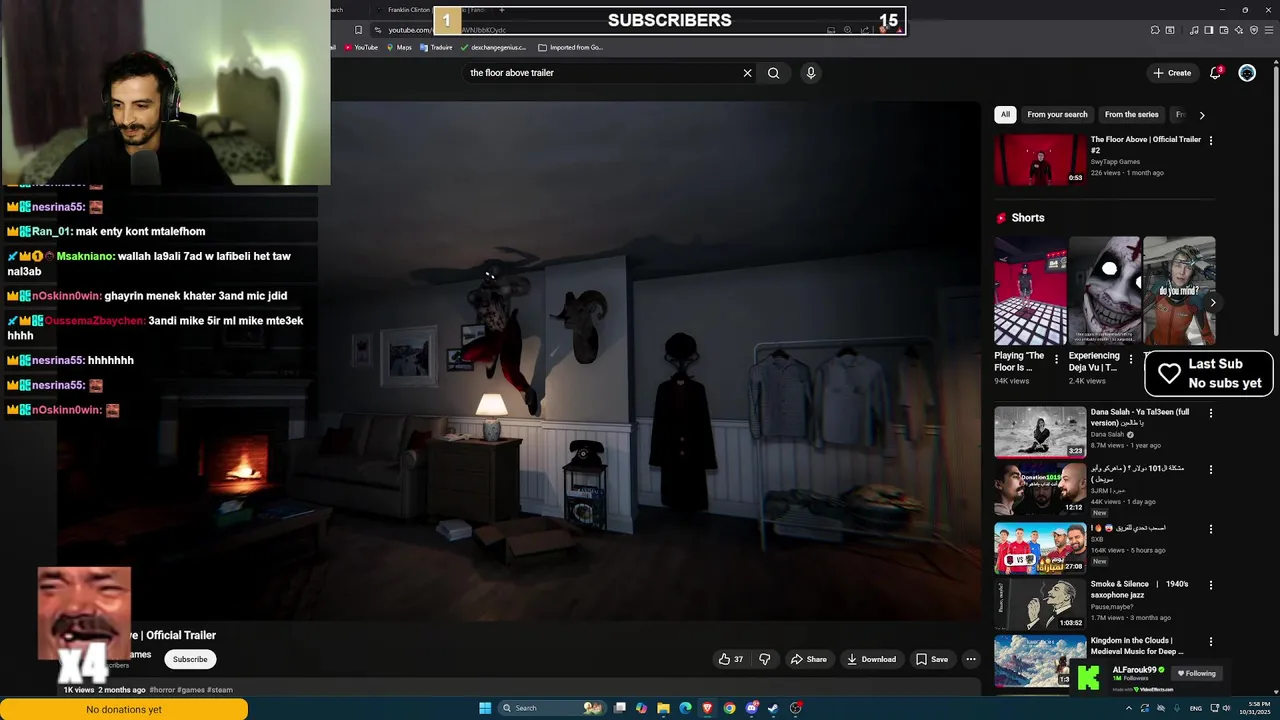Viewport: 1280px width, 720px height.
Task: Select the From your search chip
Action: [x=1057, y=115]
